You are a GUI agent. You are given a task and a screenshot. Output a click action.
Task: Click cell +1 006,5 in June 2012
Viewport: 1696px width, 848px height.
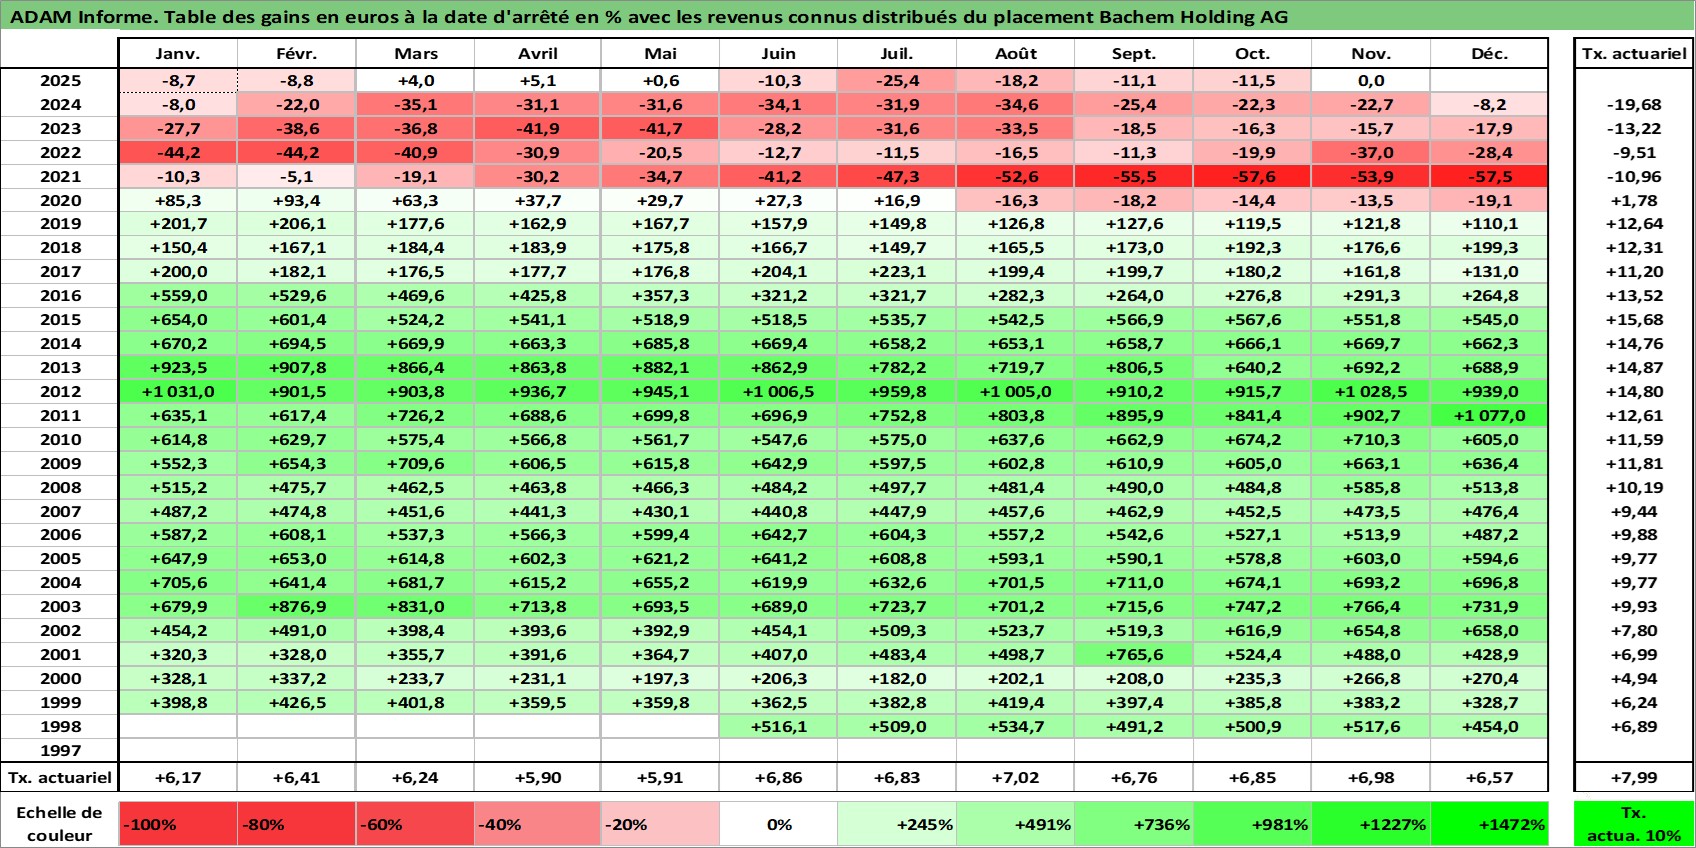(778, 392)
